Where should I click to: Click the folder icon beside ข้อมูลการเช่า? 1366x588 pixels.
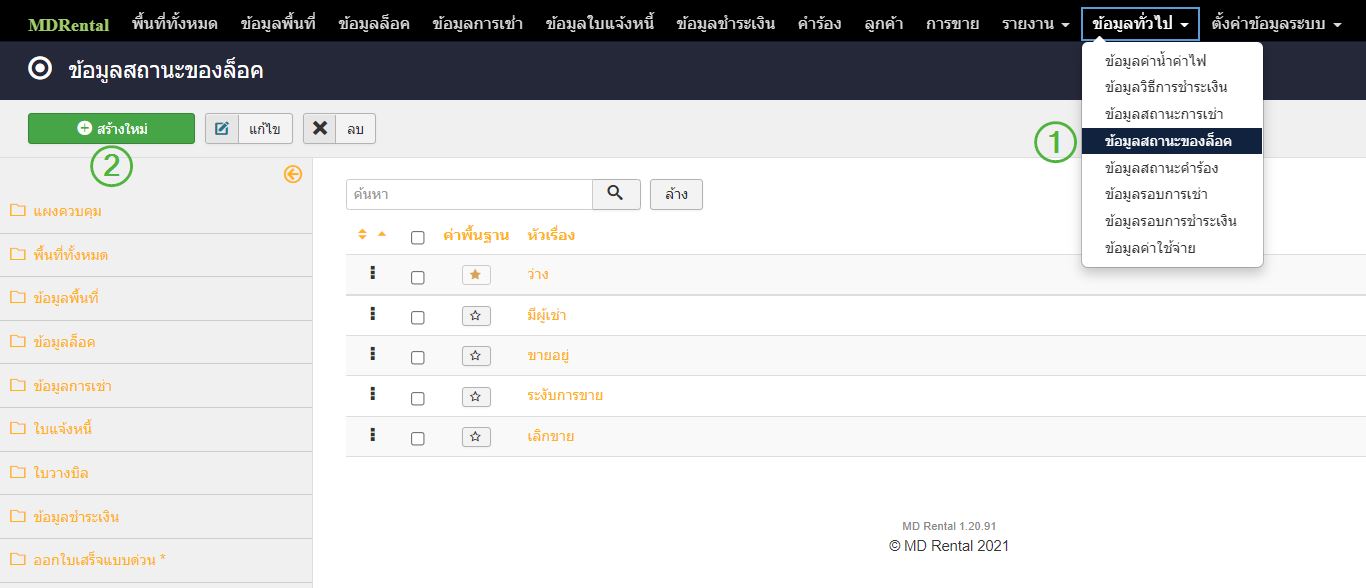17,385
